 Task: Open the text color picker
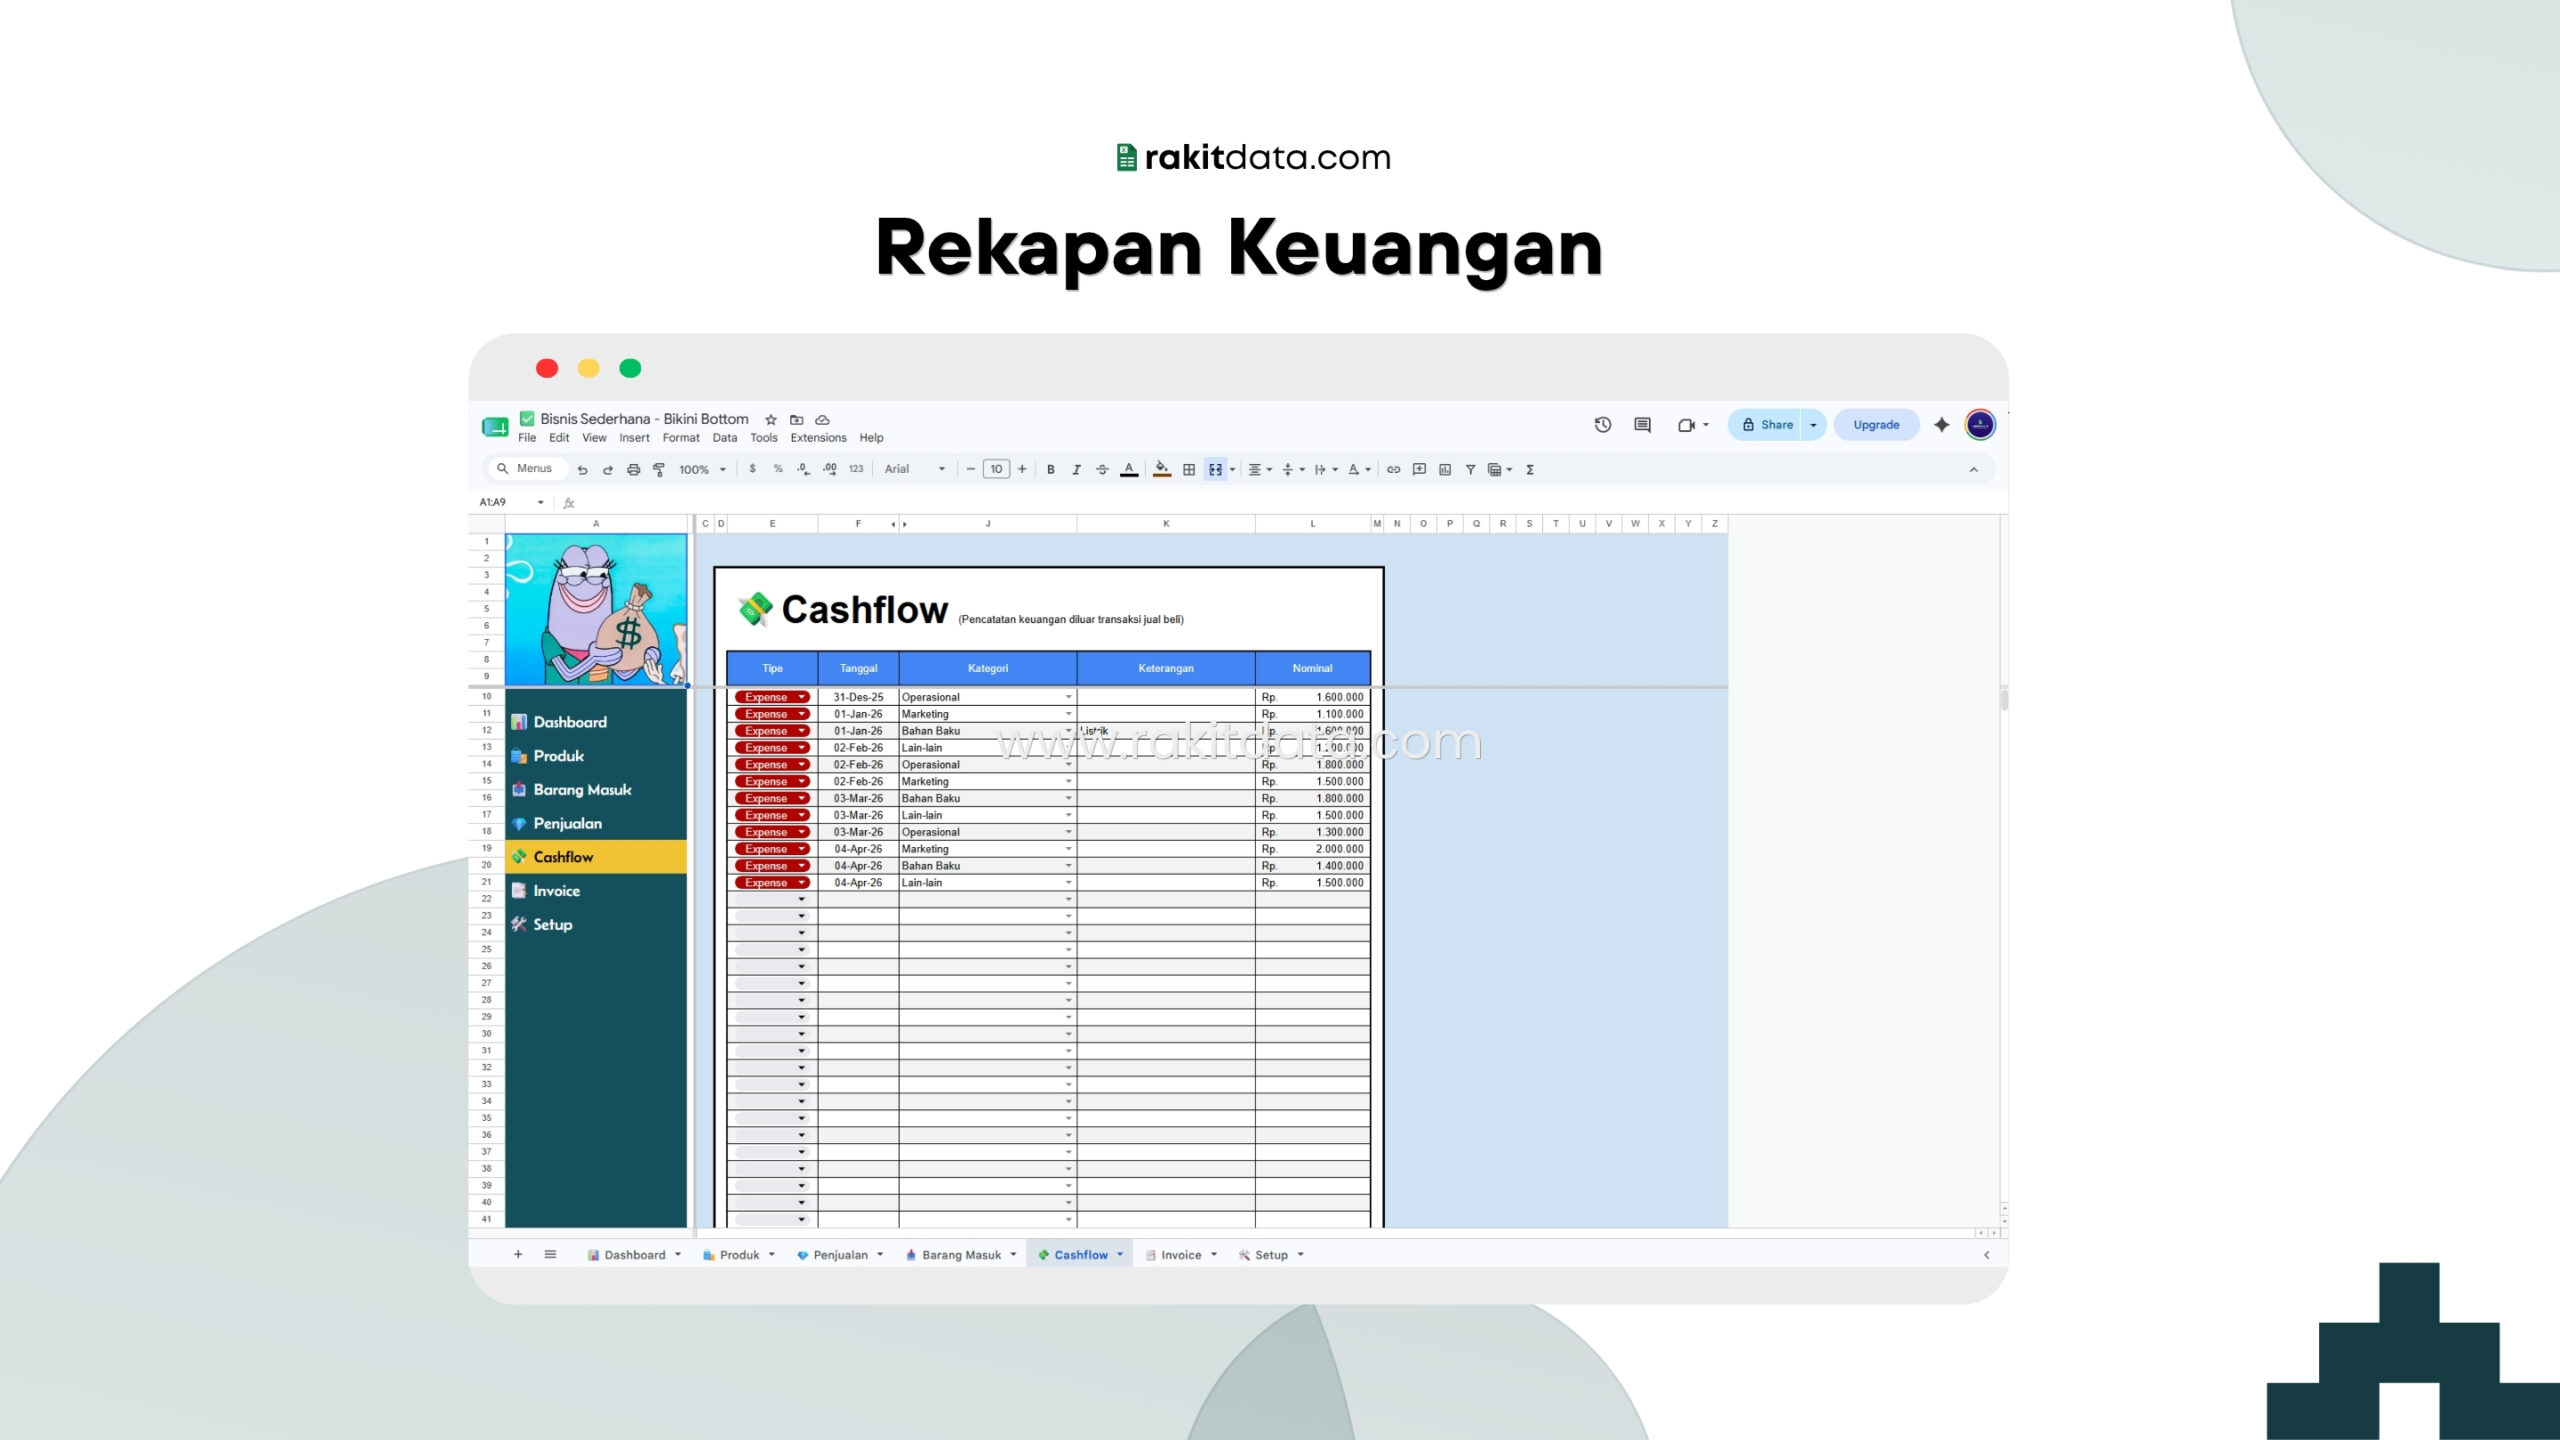pos(1129,469)
